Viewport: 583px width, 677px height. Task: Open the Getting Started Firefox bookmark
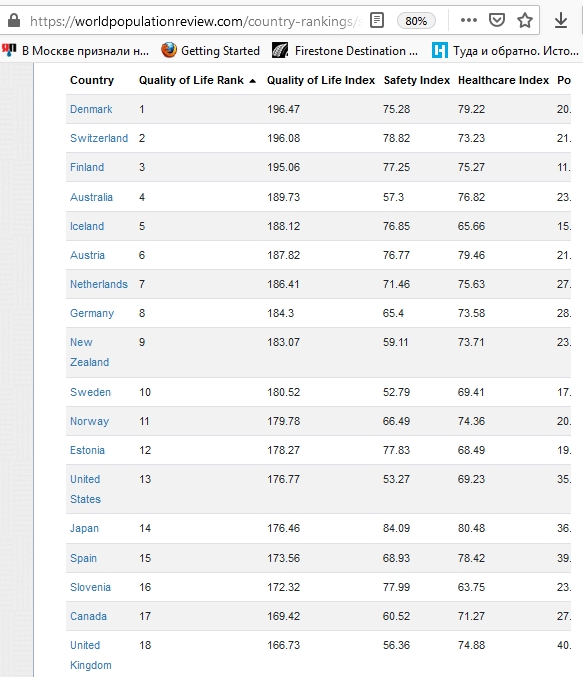[210, 51]
